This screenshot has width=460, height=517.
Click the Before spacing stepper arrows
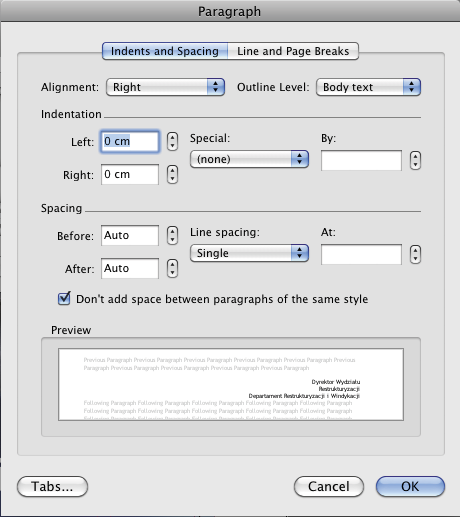(x=172, y=235)
